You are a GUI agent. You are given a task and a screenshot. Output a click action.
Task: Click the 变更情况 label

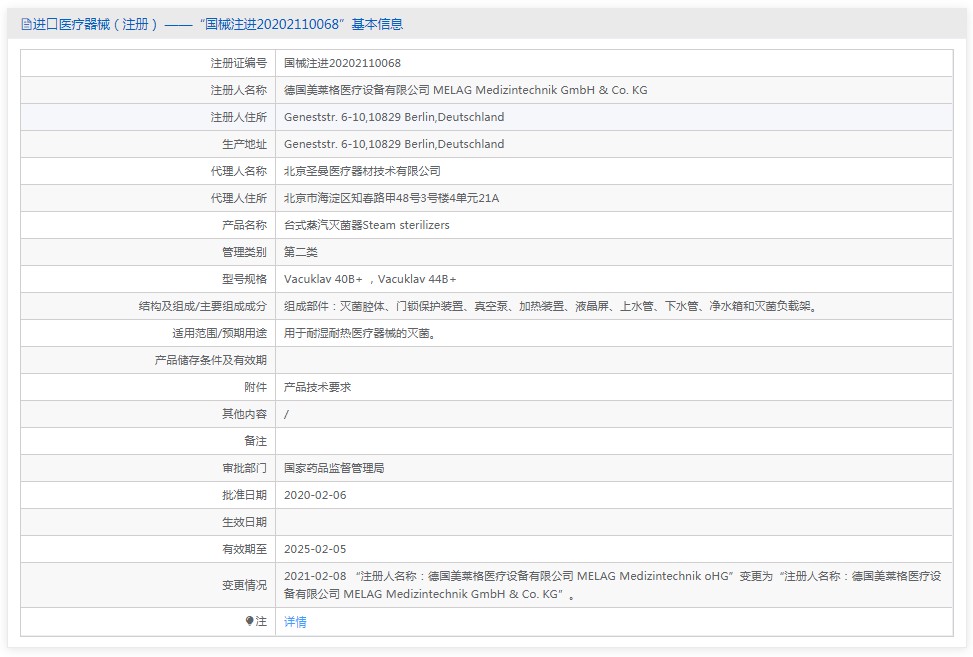(x=244, y=585)
